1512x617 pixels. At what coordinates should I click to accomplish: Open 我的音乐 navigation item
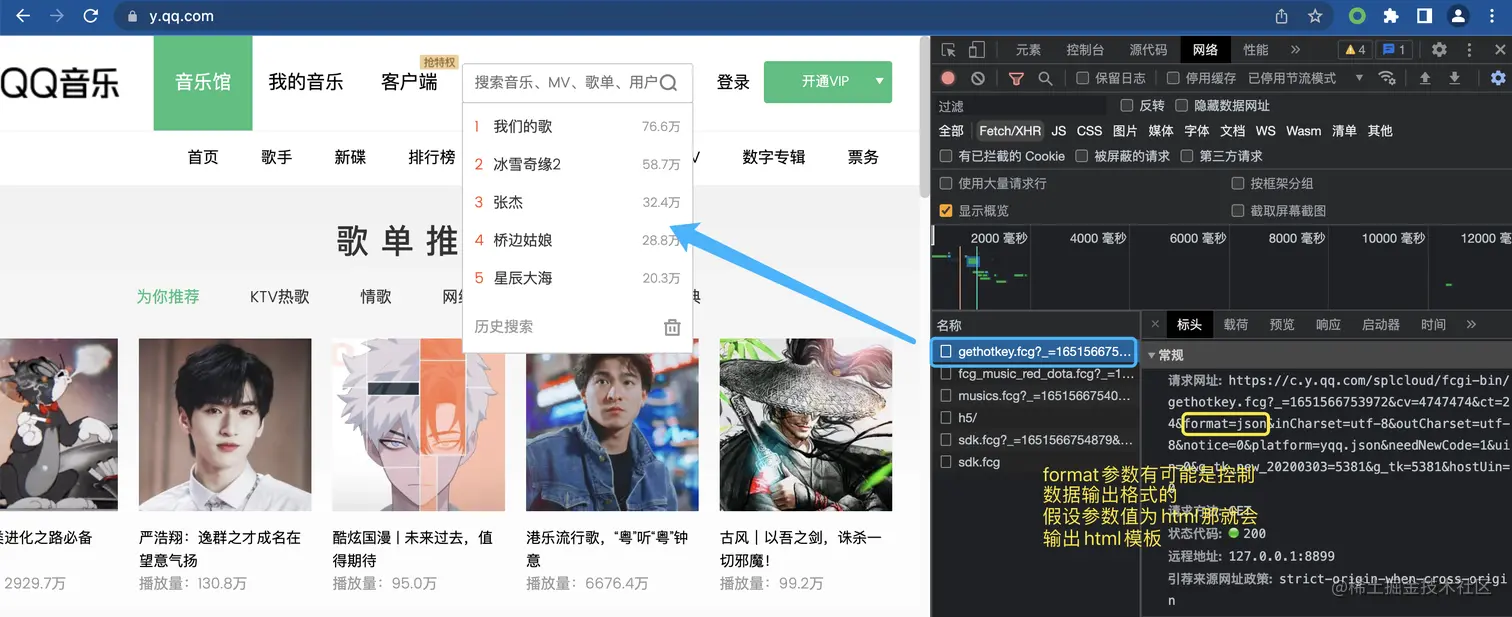point(306,82)
